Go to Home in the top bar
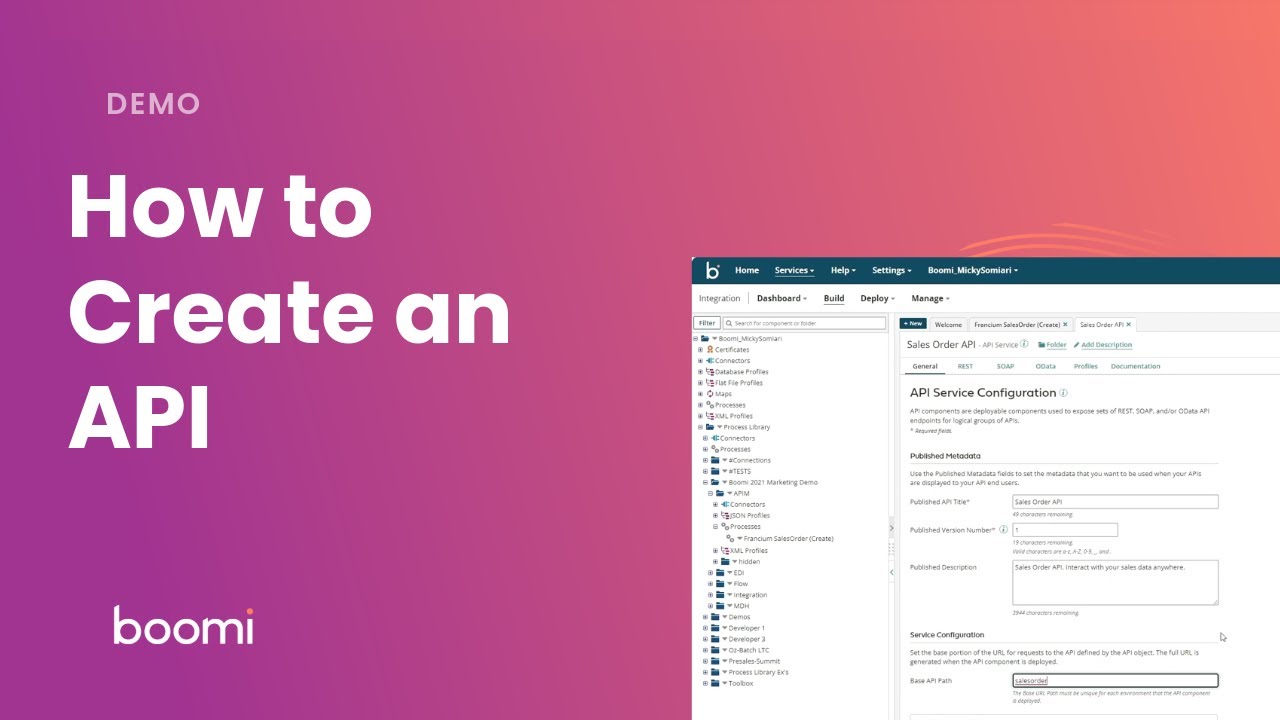1280x720 pixels. 747,270
